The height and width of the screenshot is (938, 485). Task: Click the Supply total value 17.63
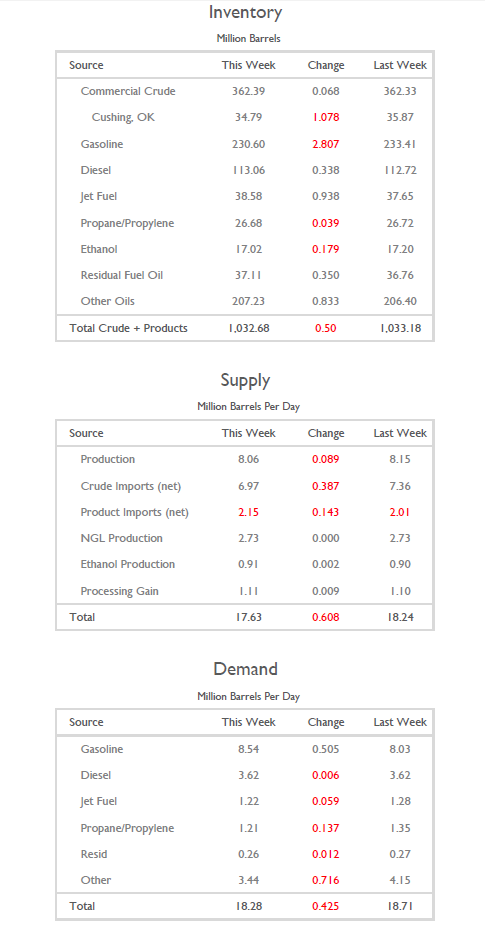point(249,617)
